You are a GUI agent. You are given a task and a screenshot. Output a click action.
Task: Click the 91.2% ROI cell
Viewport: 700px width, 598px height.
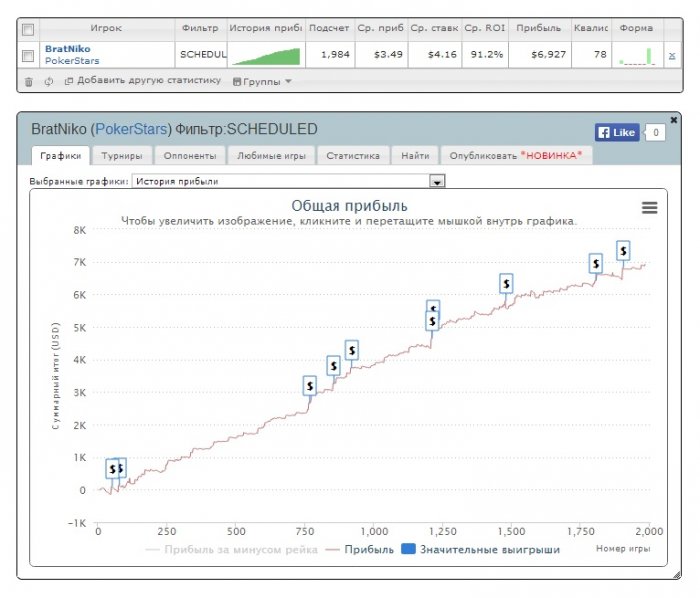point(485,55)
